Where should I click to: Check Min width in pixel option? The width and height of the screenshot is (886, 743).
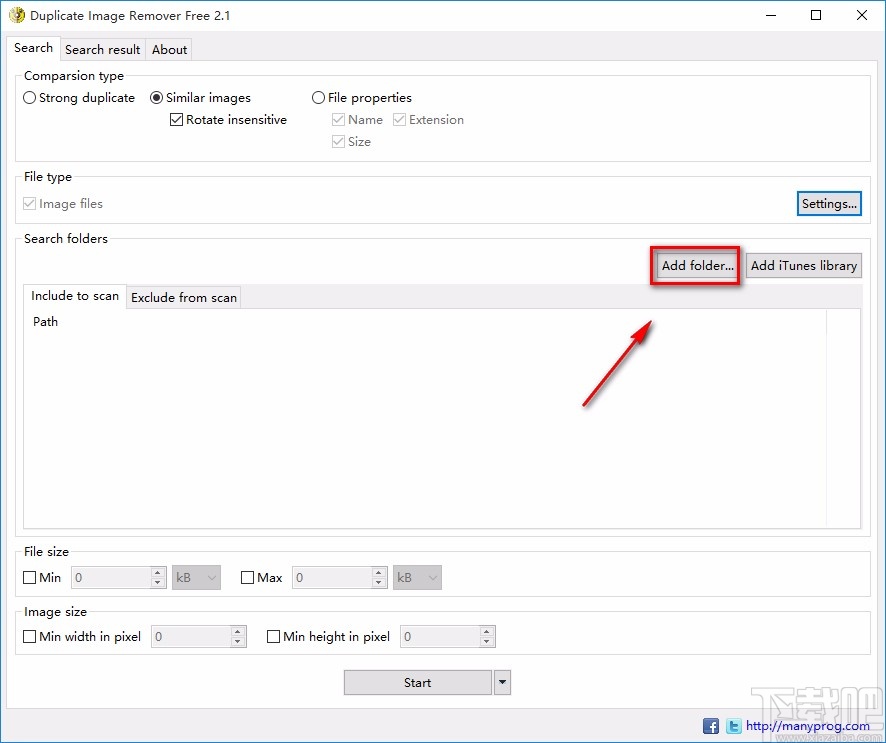click(29, 636)
